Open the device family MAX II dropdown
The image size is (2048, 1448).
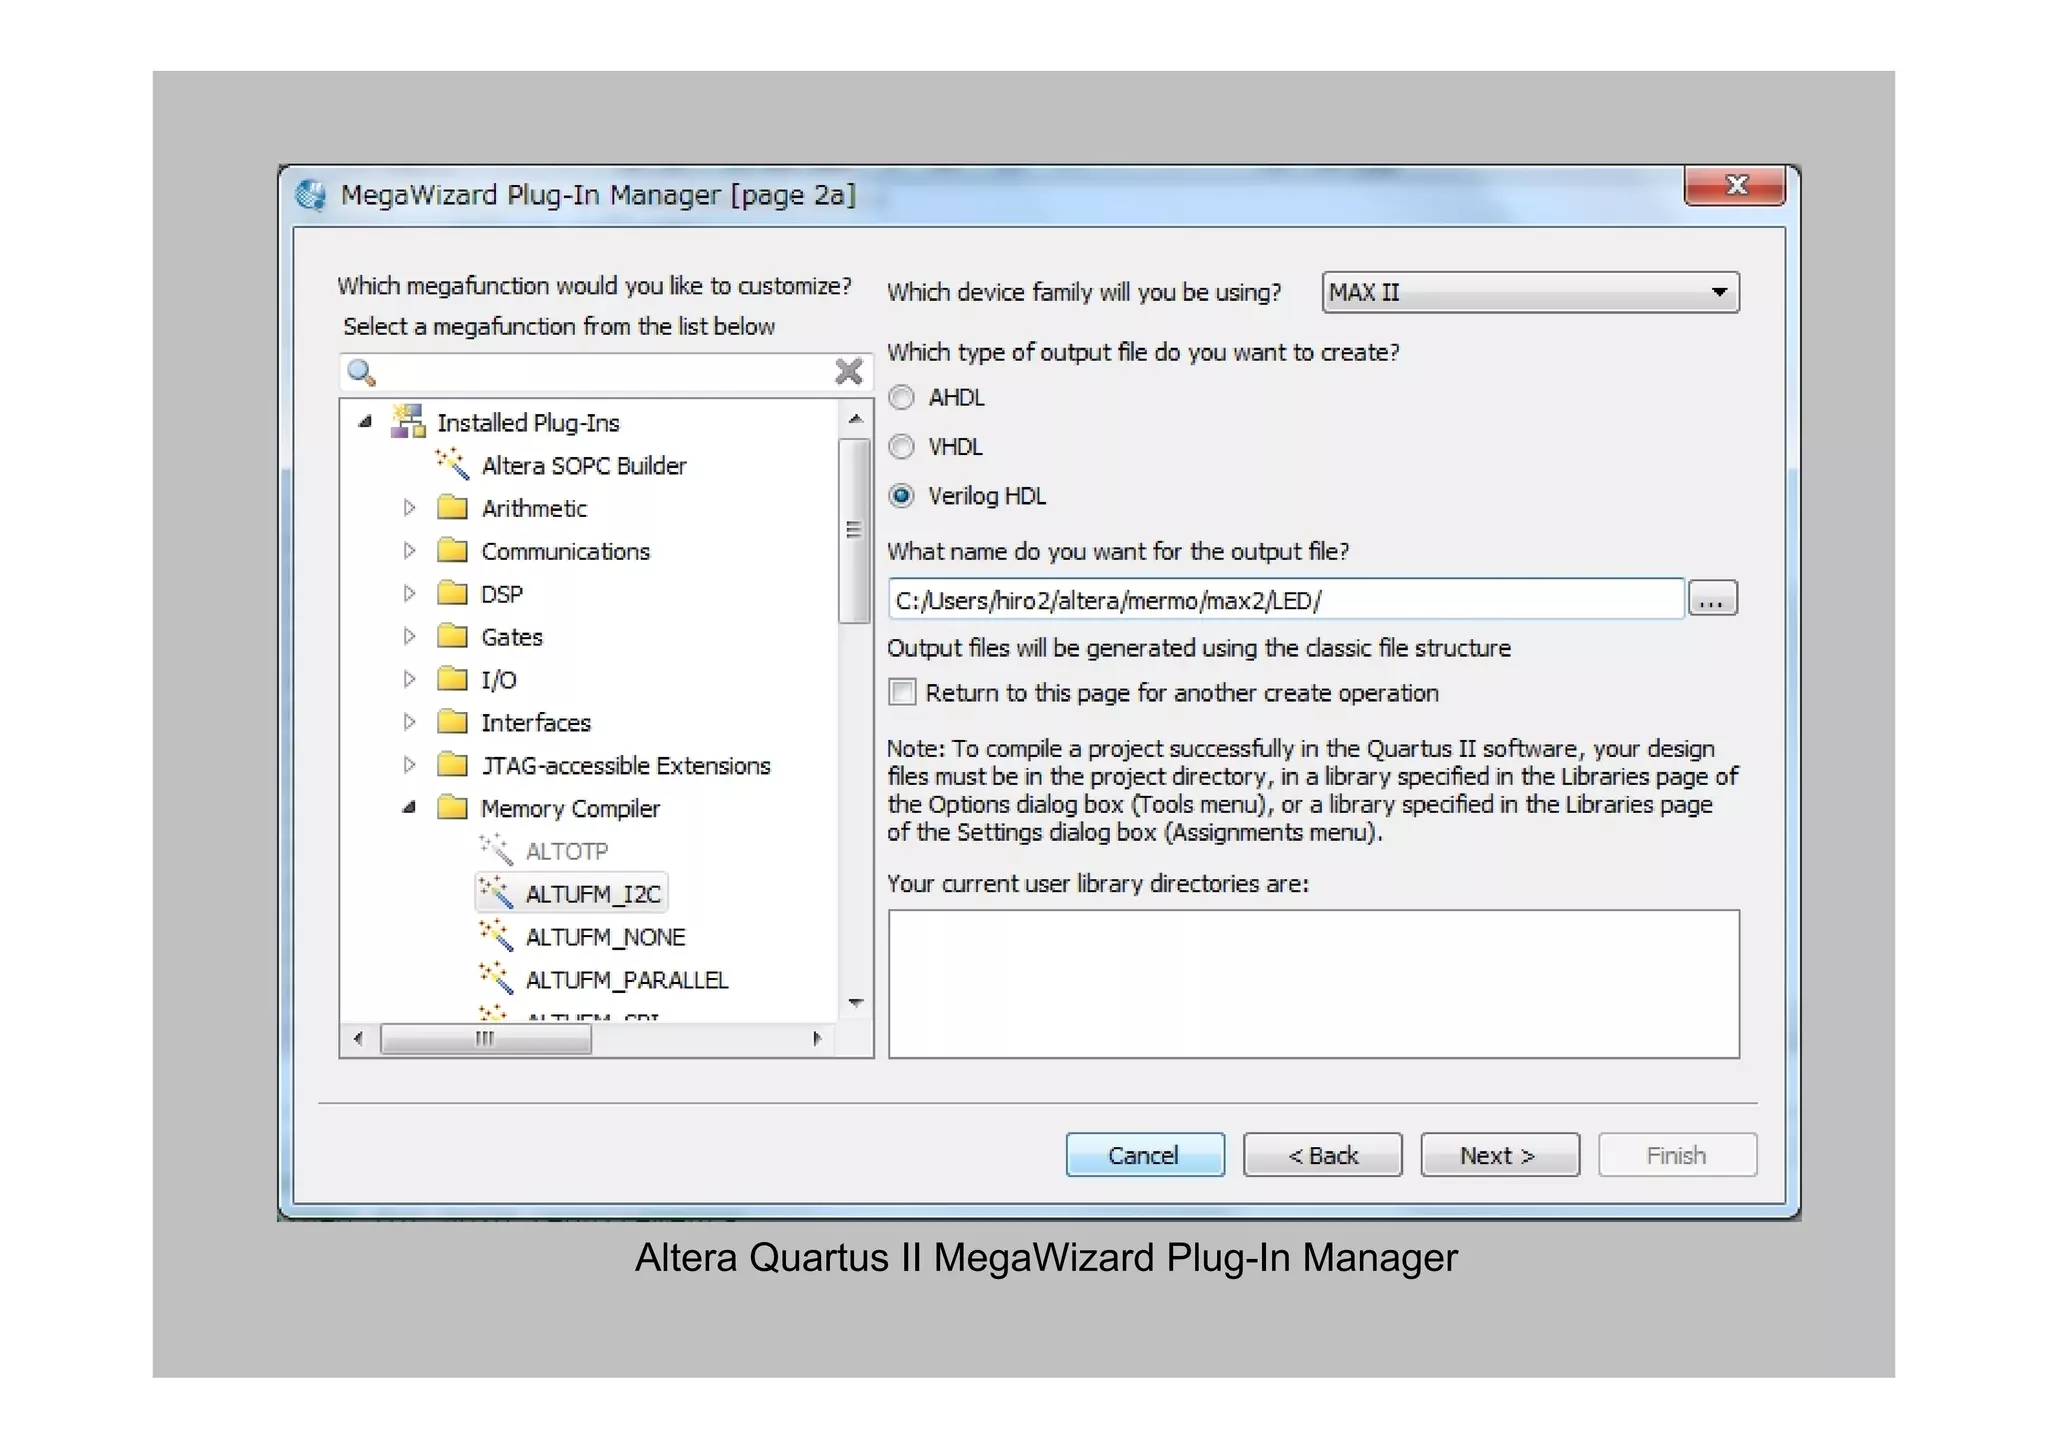(x=1530, y=292)
